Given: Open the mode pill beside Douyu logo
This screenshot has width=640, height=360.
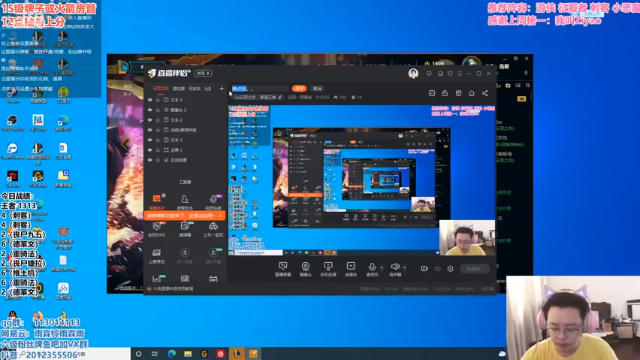Looking at the screenshot, I should [x=203, y=73].
